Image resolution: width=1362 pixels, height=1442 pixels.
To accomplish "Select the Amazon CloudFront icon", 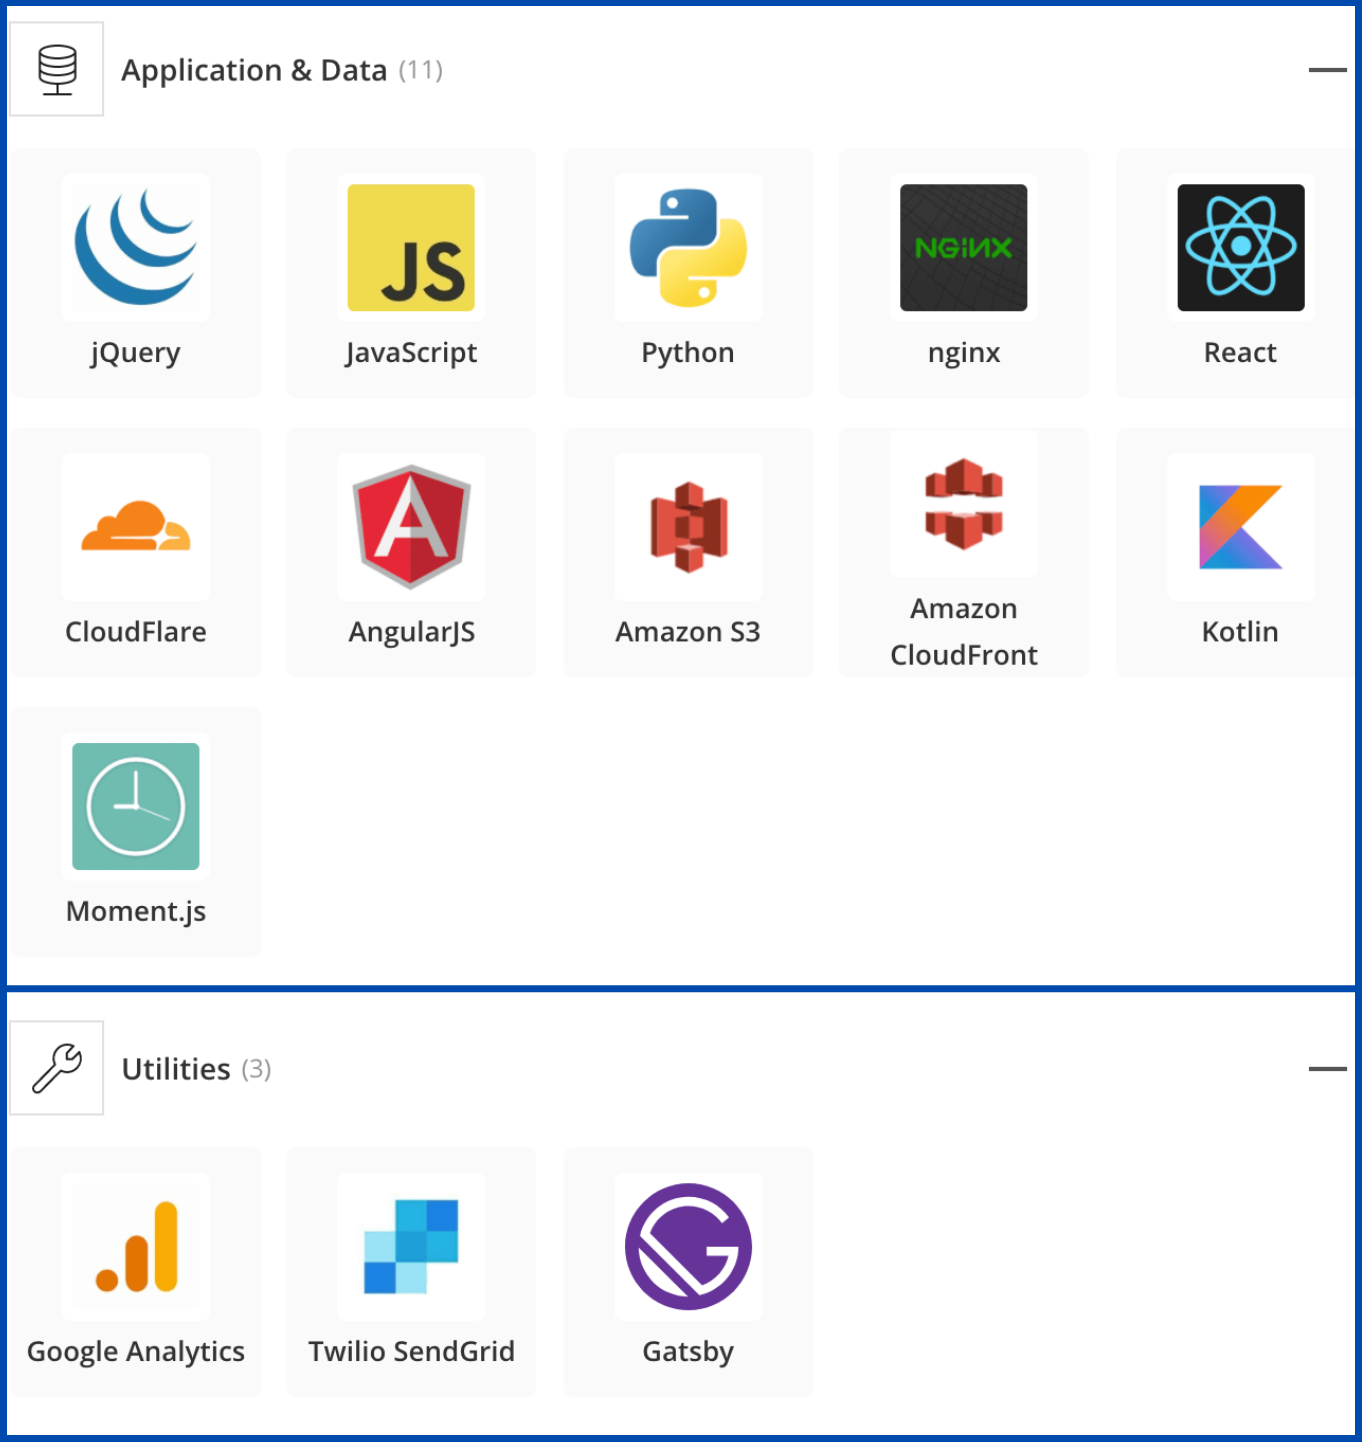I will [x=963, y=504].
